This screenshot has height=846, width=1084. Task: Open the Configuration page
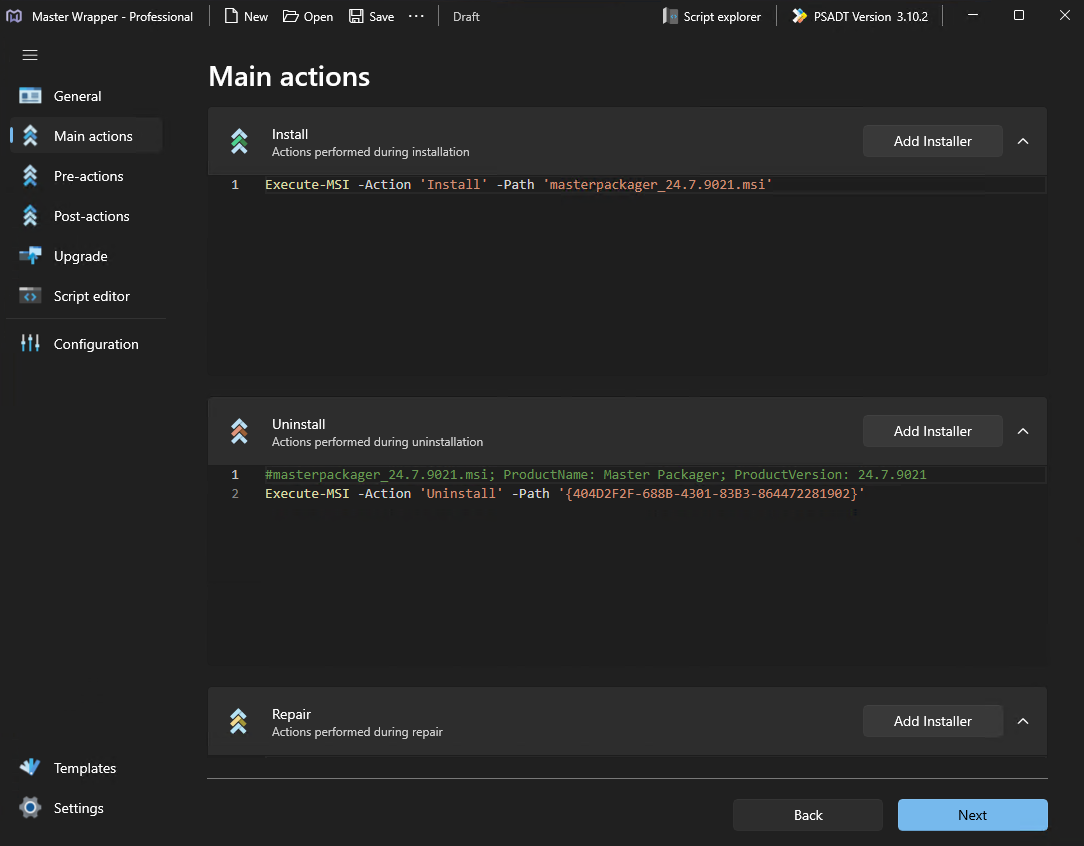(86, 344)
